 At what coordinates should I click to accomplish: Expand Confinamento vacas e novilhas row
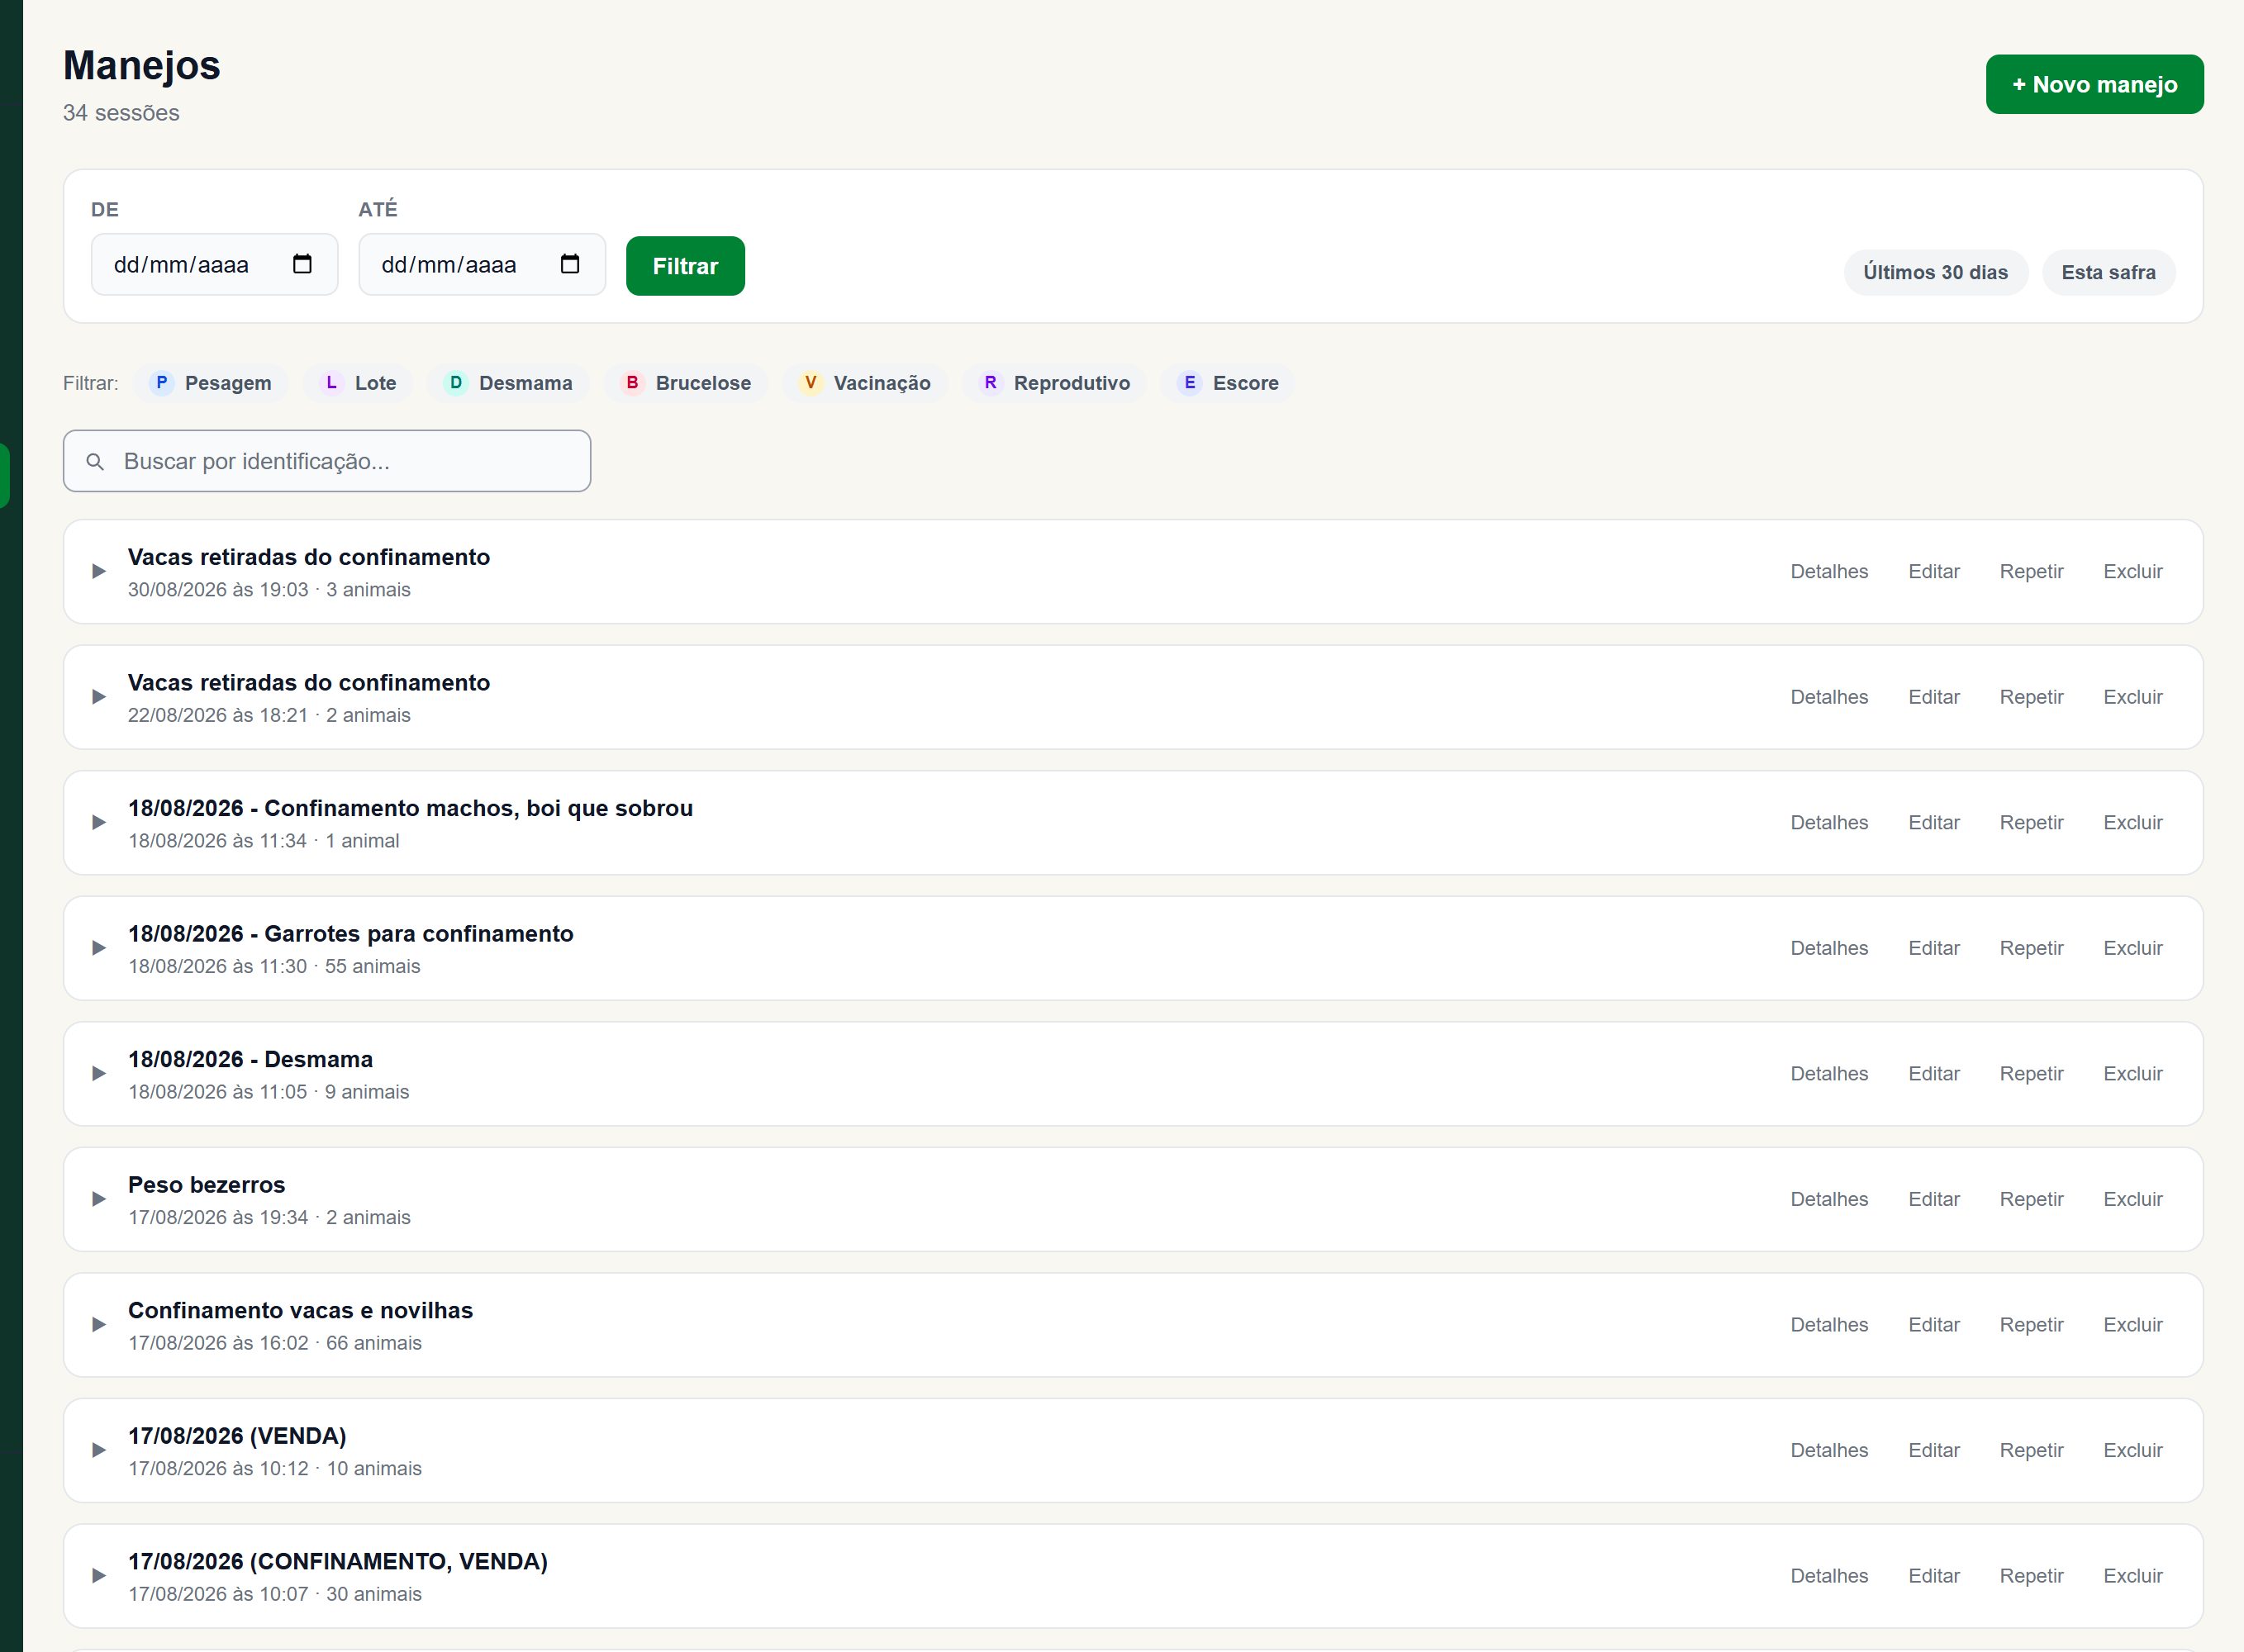pos(99,1324)
